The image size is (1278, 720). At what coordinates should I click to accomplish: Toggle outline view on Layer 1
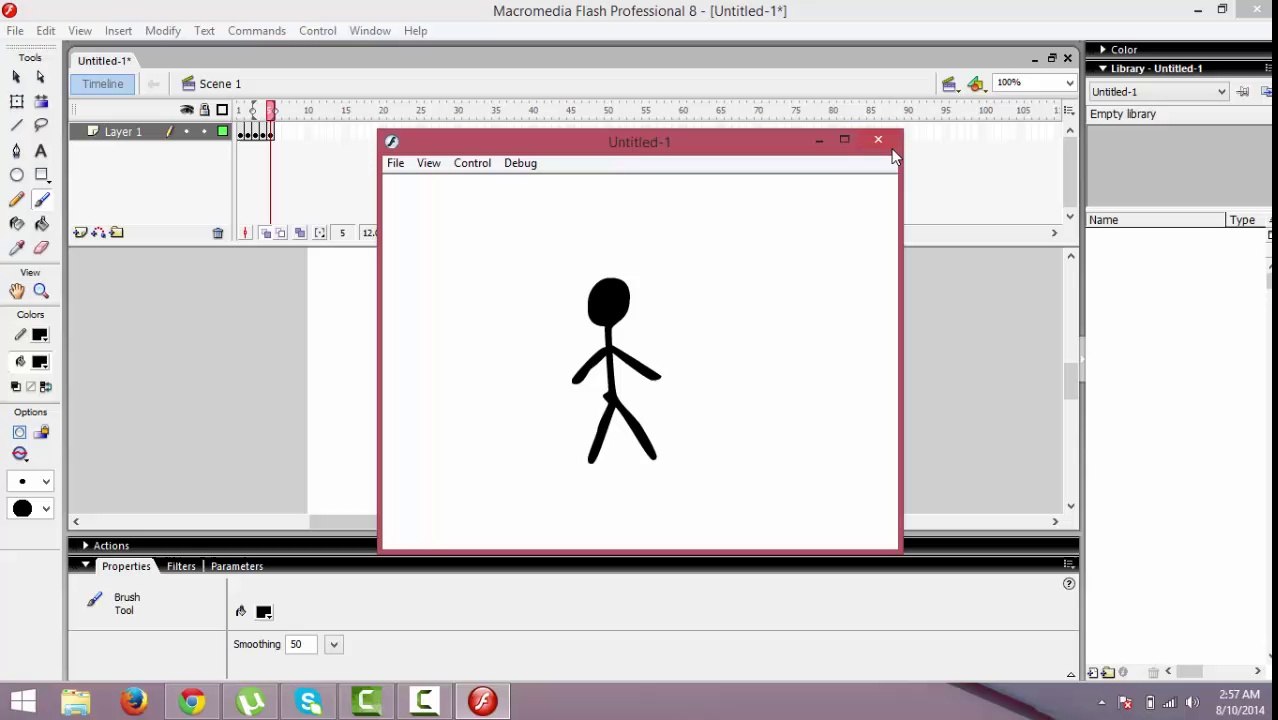point(222,132)
